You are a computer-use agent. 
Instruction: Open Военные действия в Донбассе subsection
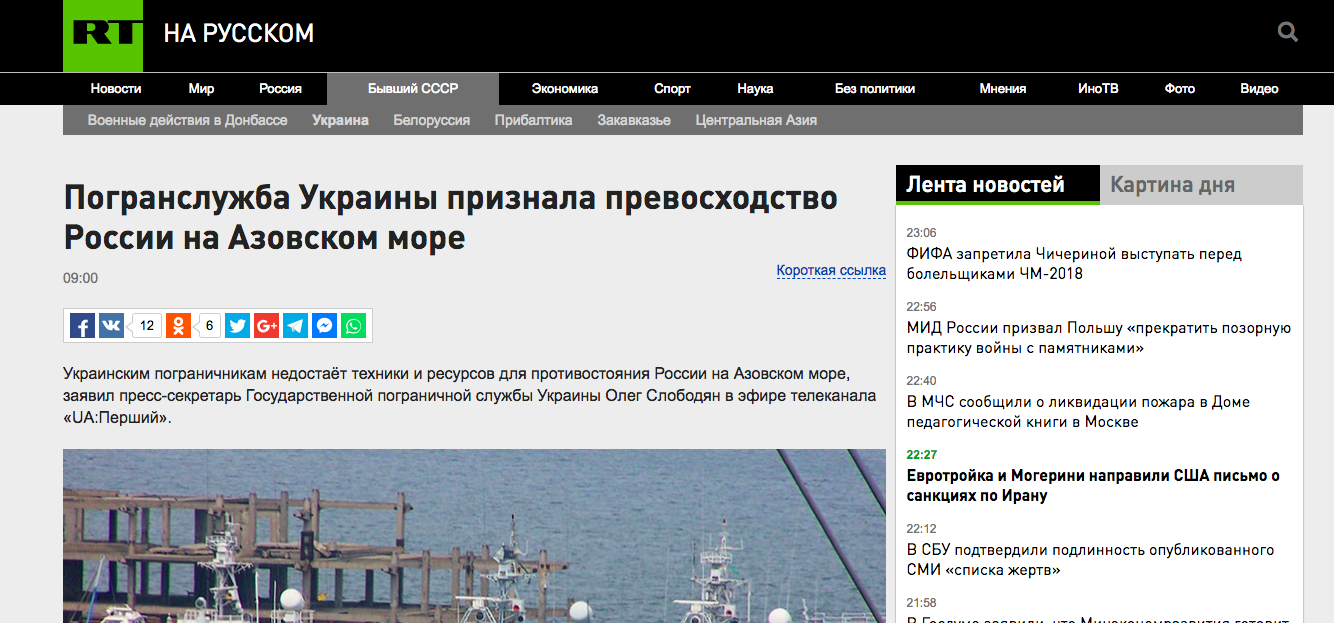188,120
